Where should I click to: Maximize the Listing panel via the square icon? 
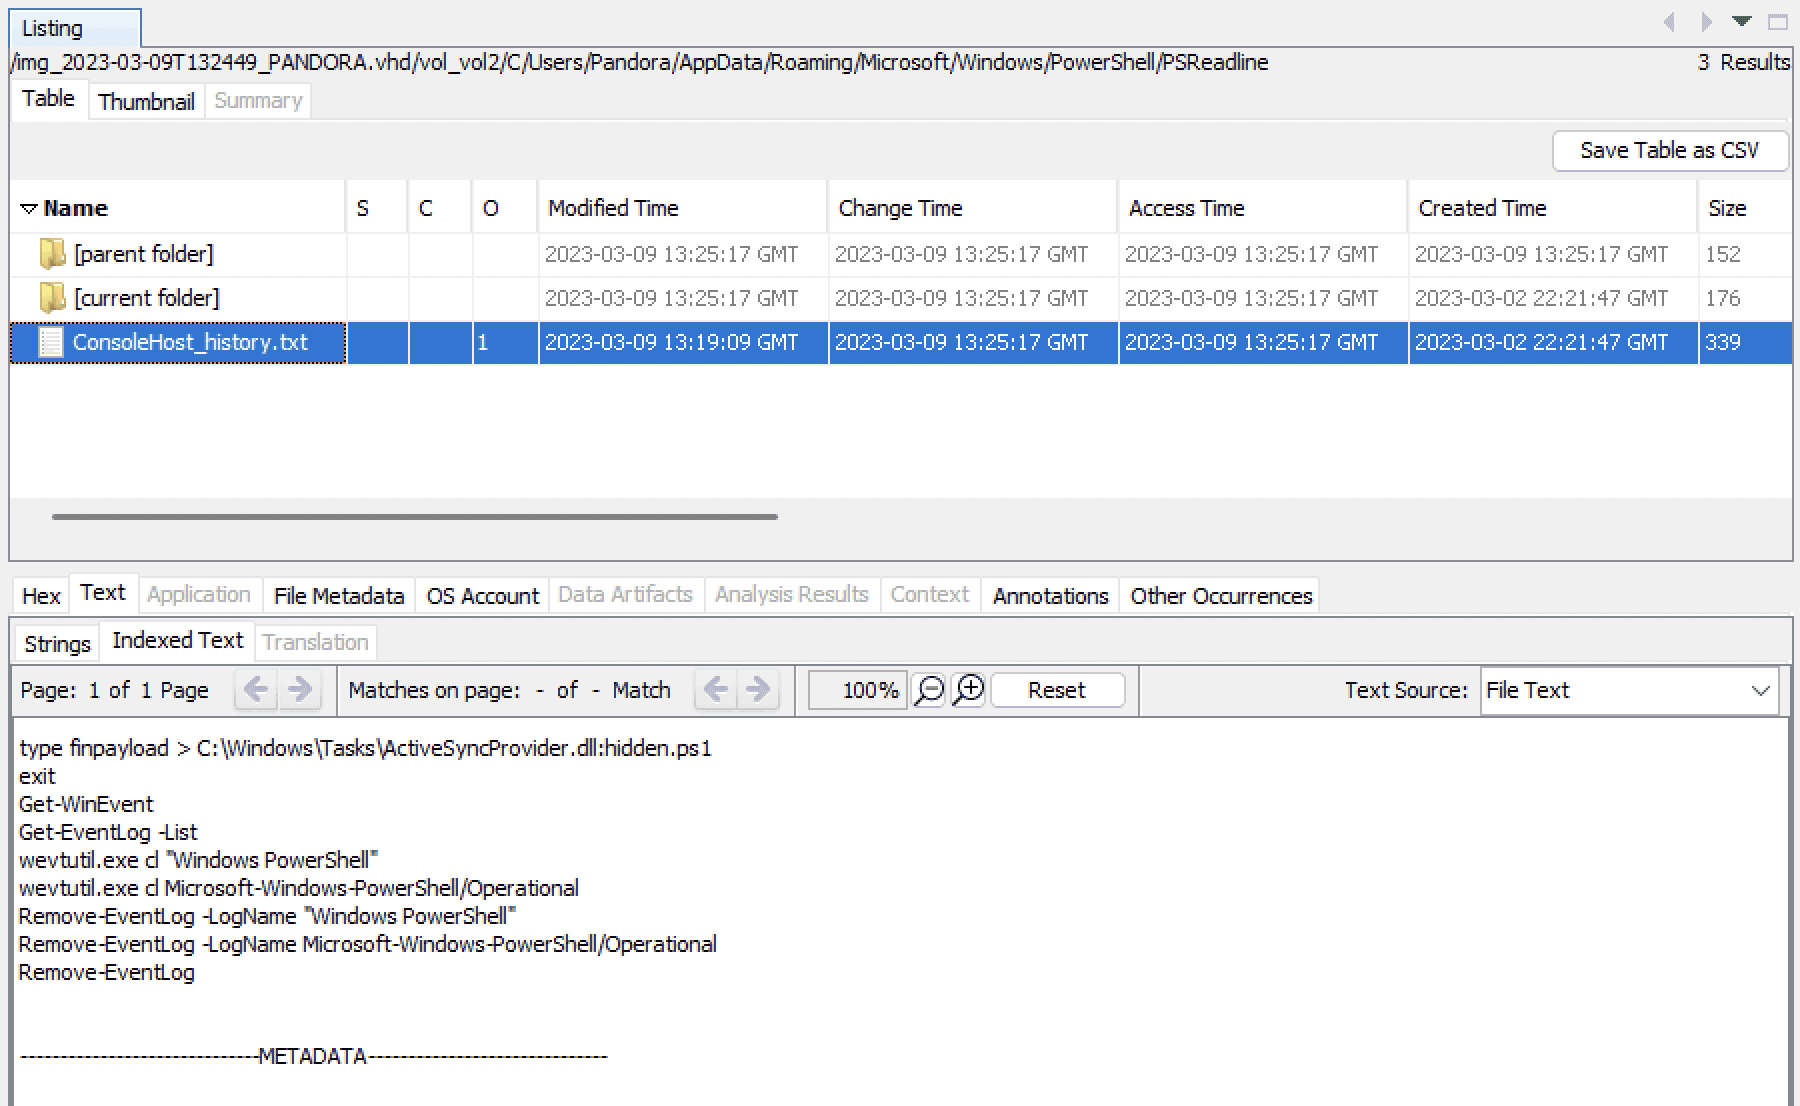(x=1777, y=22)
